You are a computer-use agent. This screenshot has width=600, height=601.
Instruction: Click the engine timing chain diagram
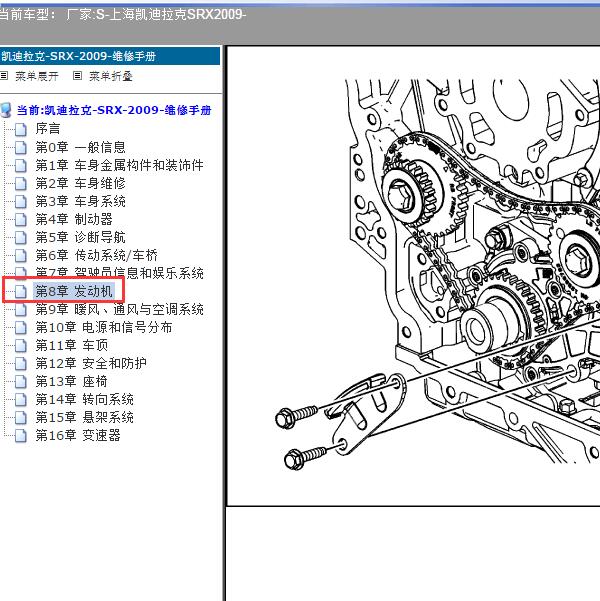[437, 274]
